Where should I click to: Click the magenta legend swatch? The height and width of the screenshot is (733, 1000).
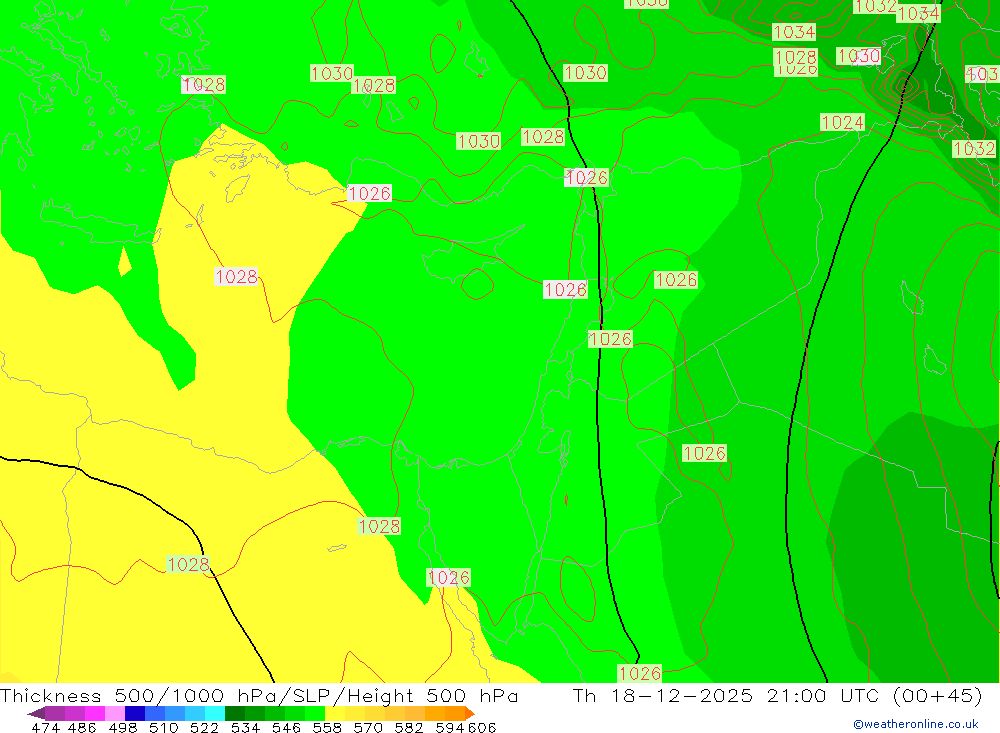(x=94, y=713)
